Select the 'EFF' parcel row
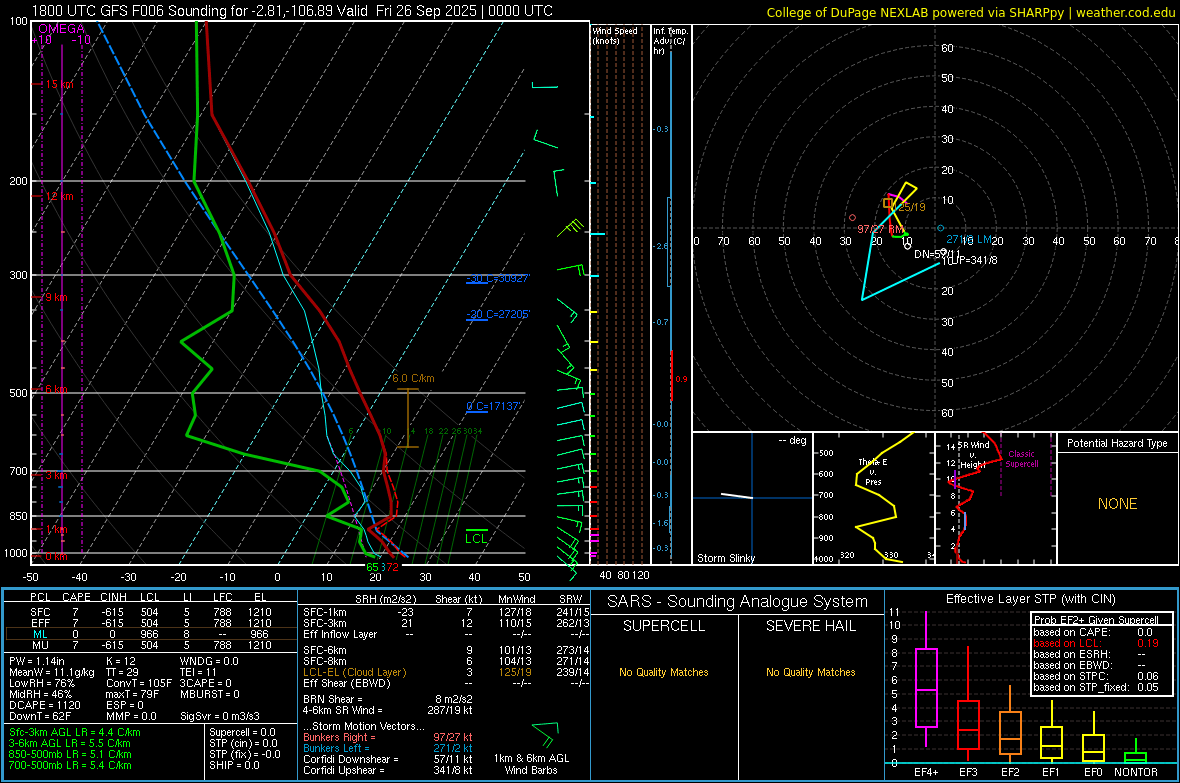 click(x=150, y=623)
